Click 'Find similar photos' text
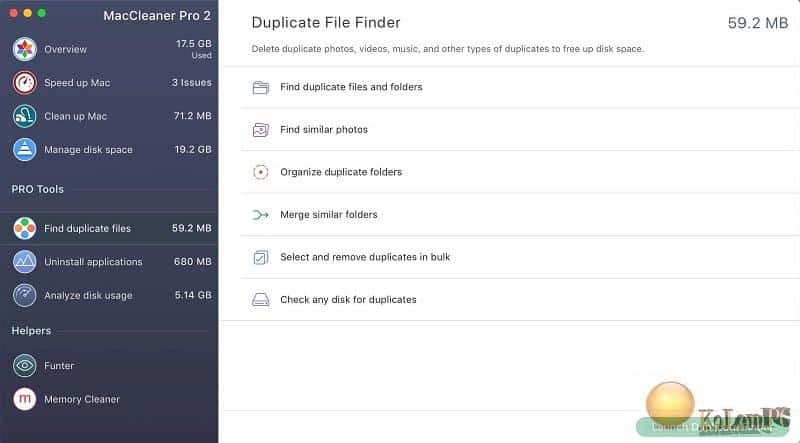This screenshot has height=443, width=800. click(x=324, y=130)
